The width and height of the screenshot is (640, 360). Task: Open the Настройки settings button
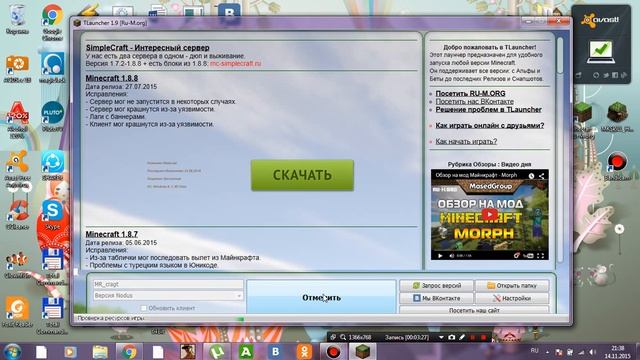tap(512, 298)
